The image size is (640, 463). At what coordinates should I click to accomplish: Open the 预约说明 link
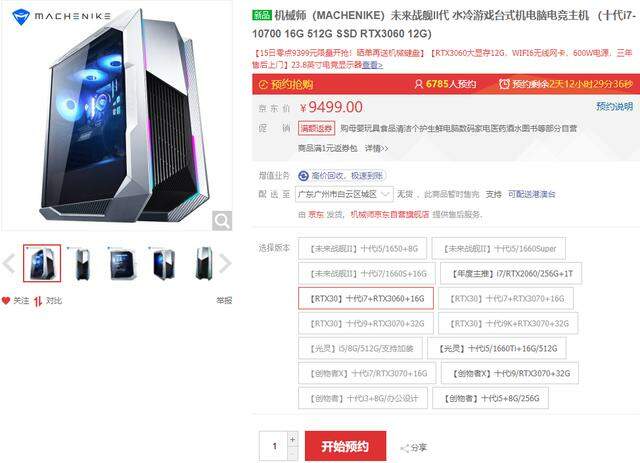614,107
